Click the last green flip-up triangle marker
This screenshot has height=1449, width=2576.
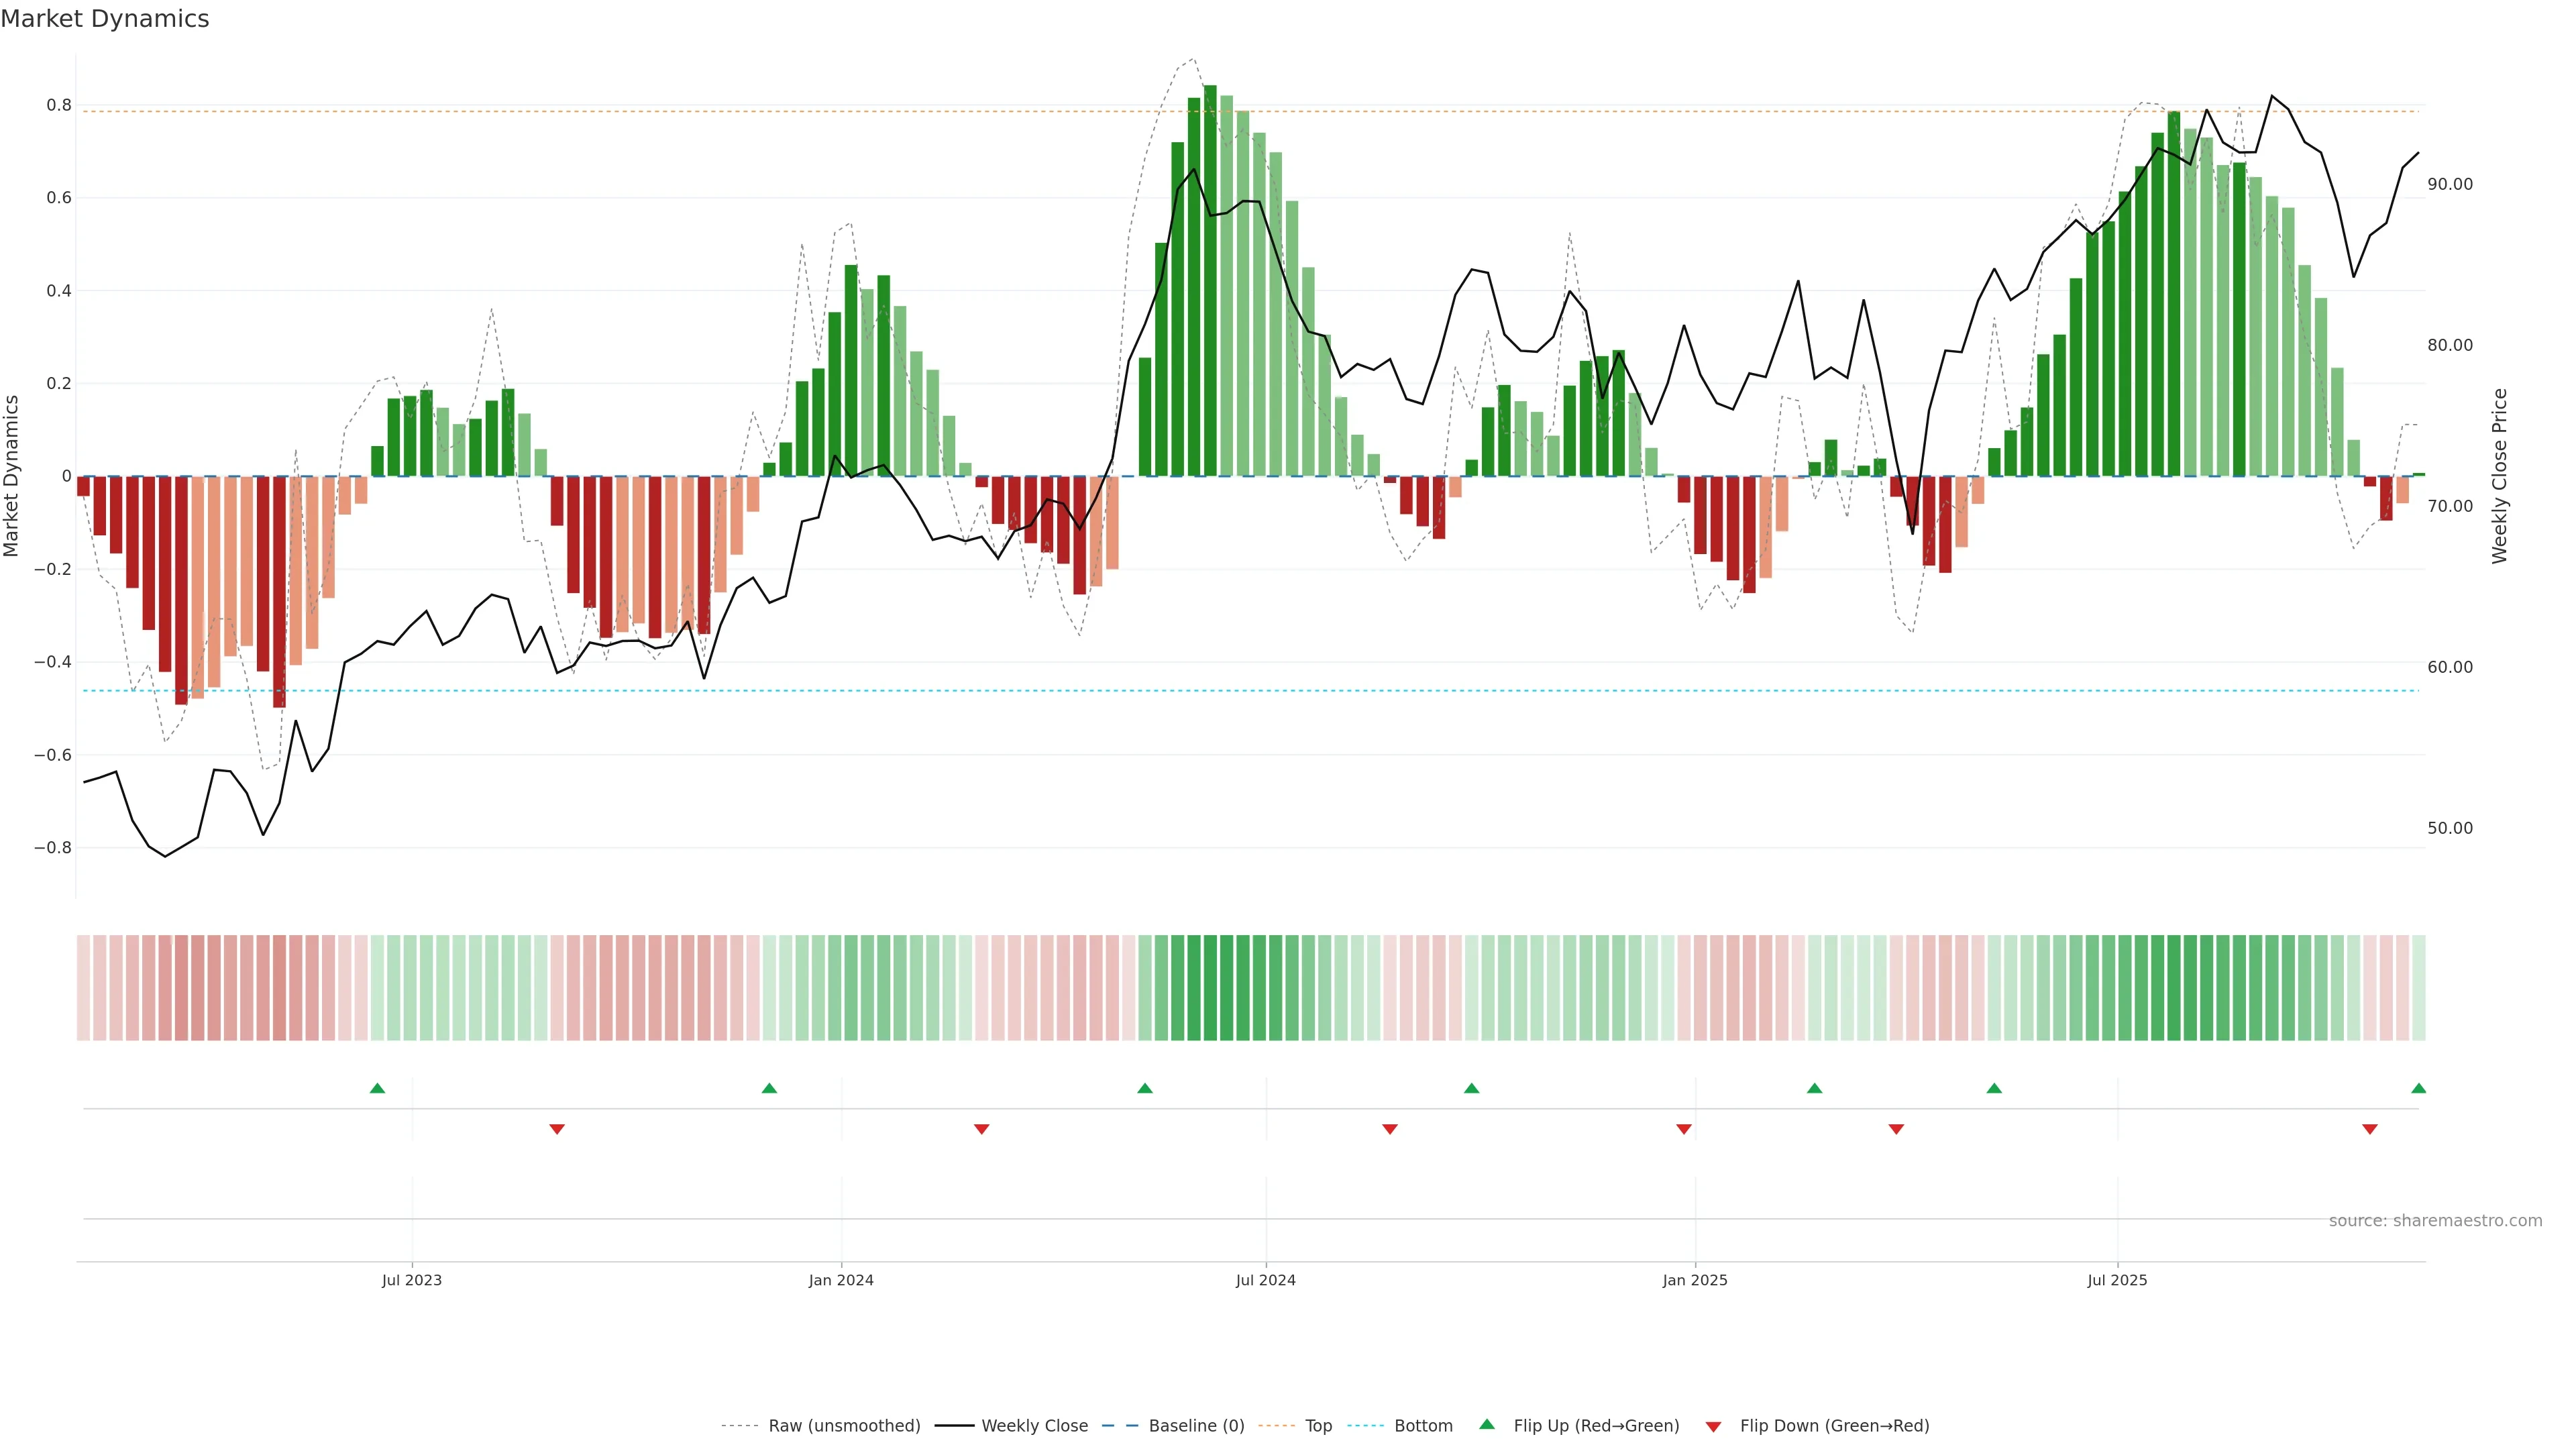click(2418, 1088)
